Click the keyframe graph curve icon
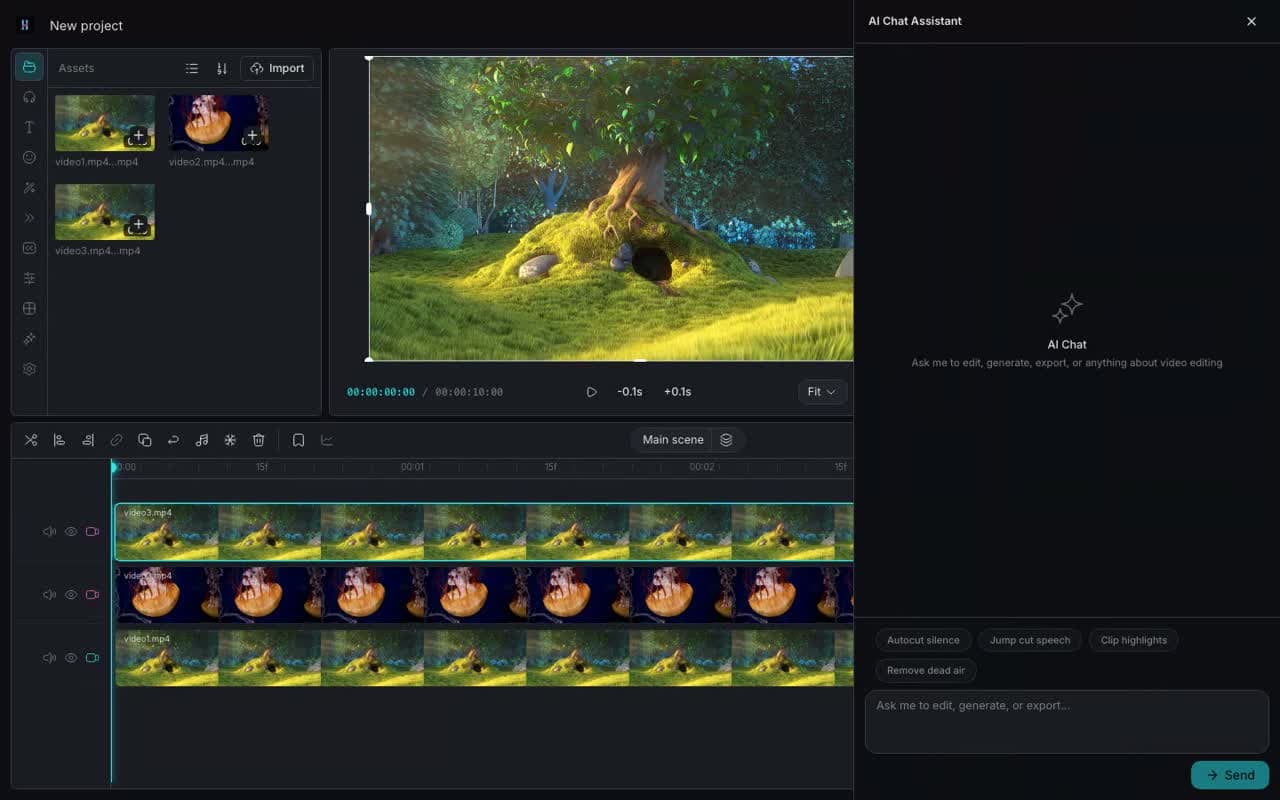The width and height of the screenshot is (1280, 800). (x=327, y=440)
